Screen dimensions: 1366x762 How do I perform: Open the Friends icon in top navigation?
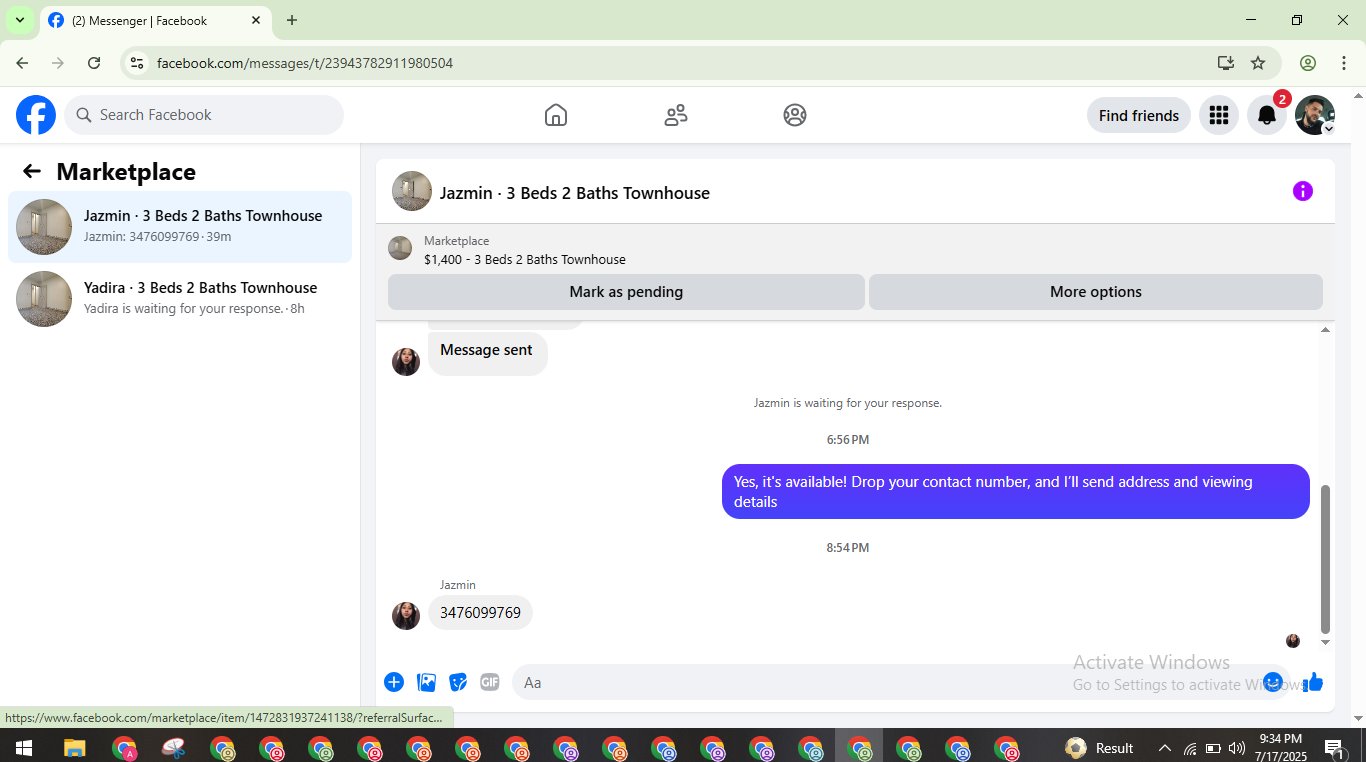[676, 115]
